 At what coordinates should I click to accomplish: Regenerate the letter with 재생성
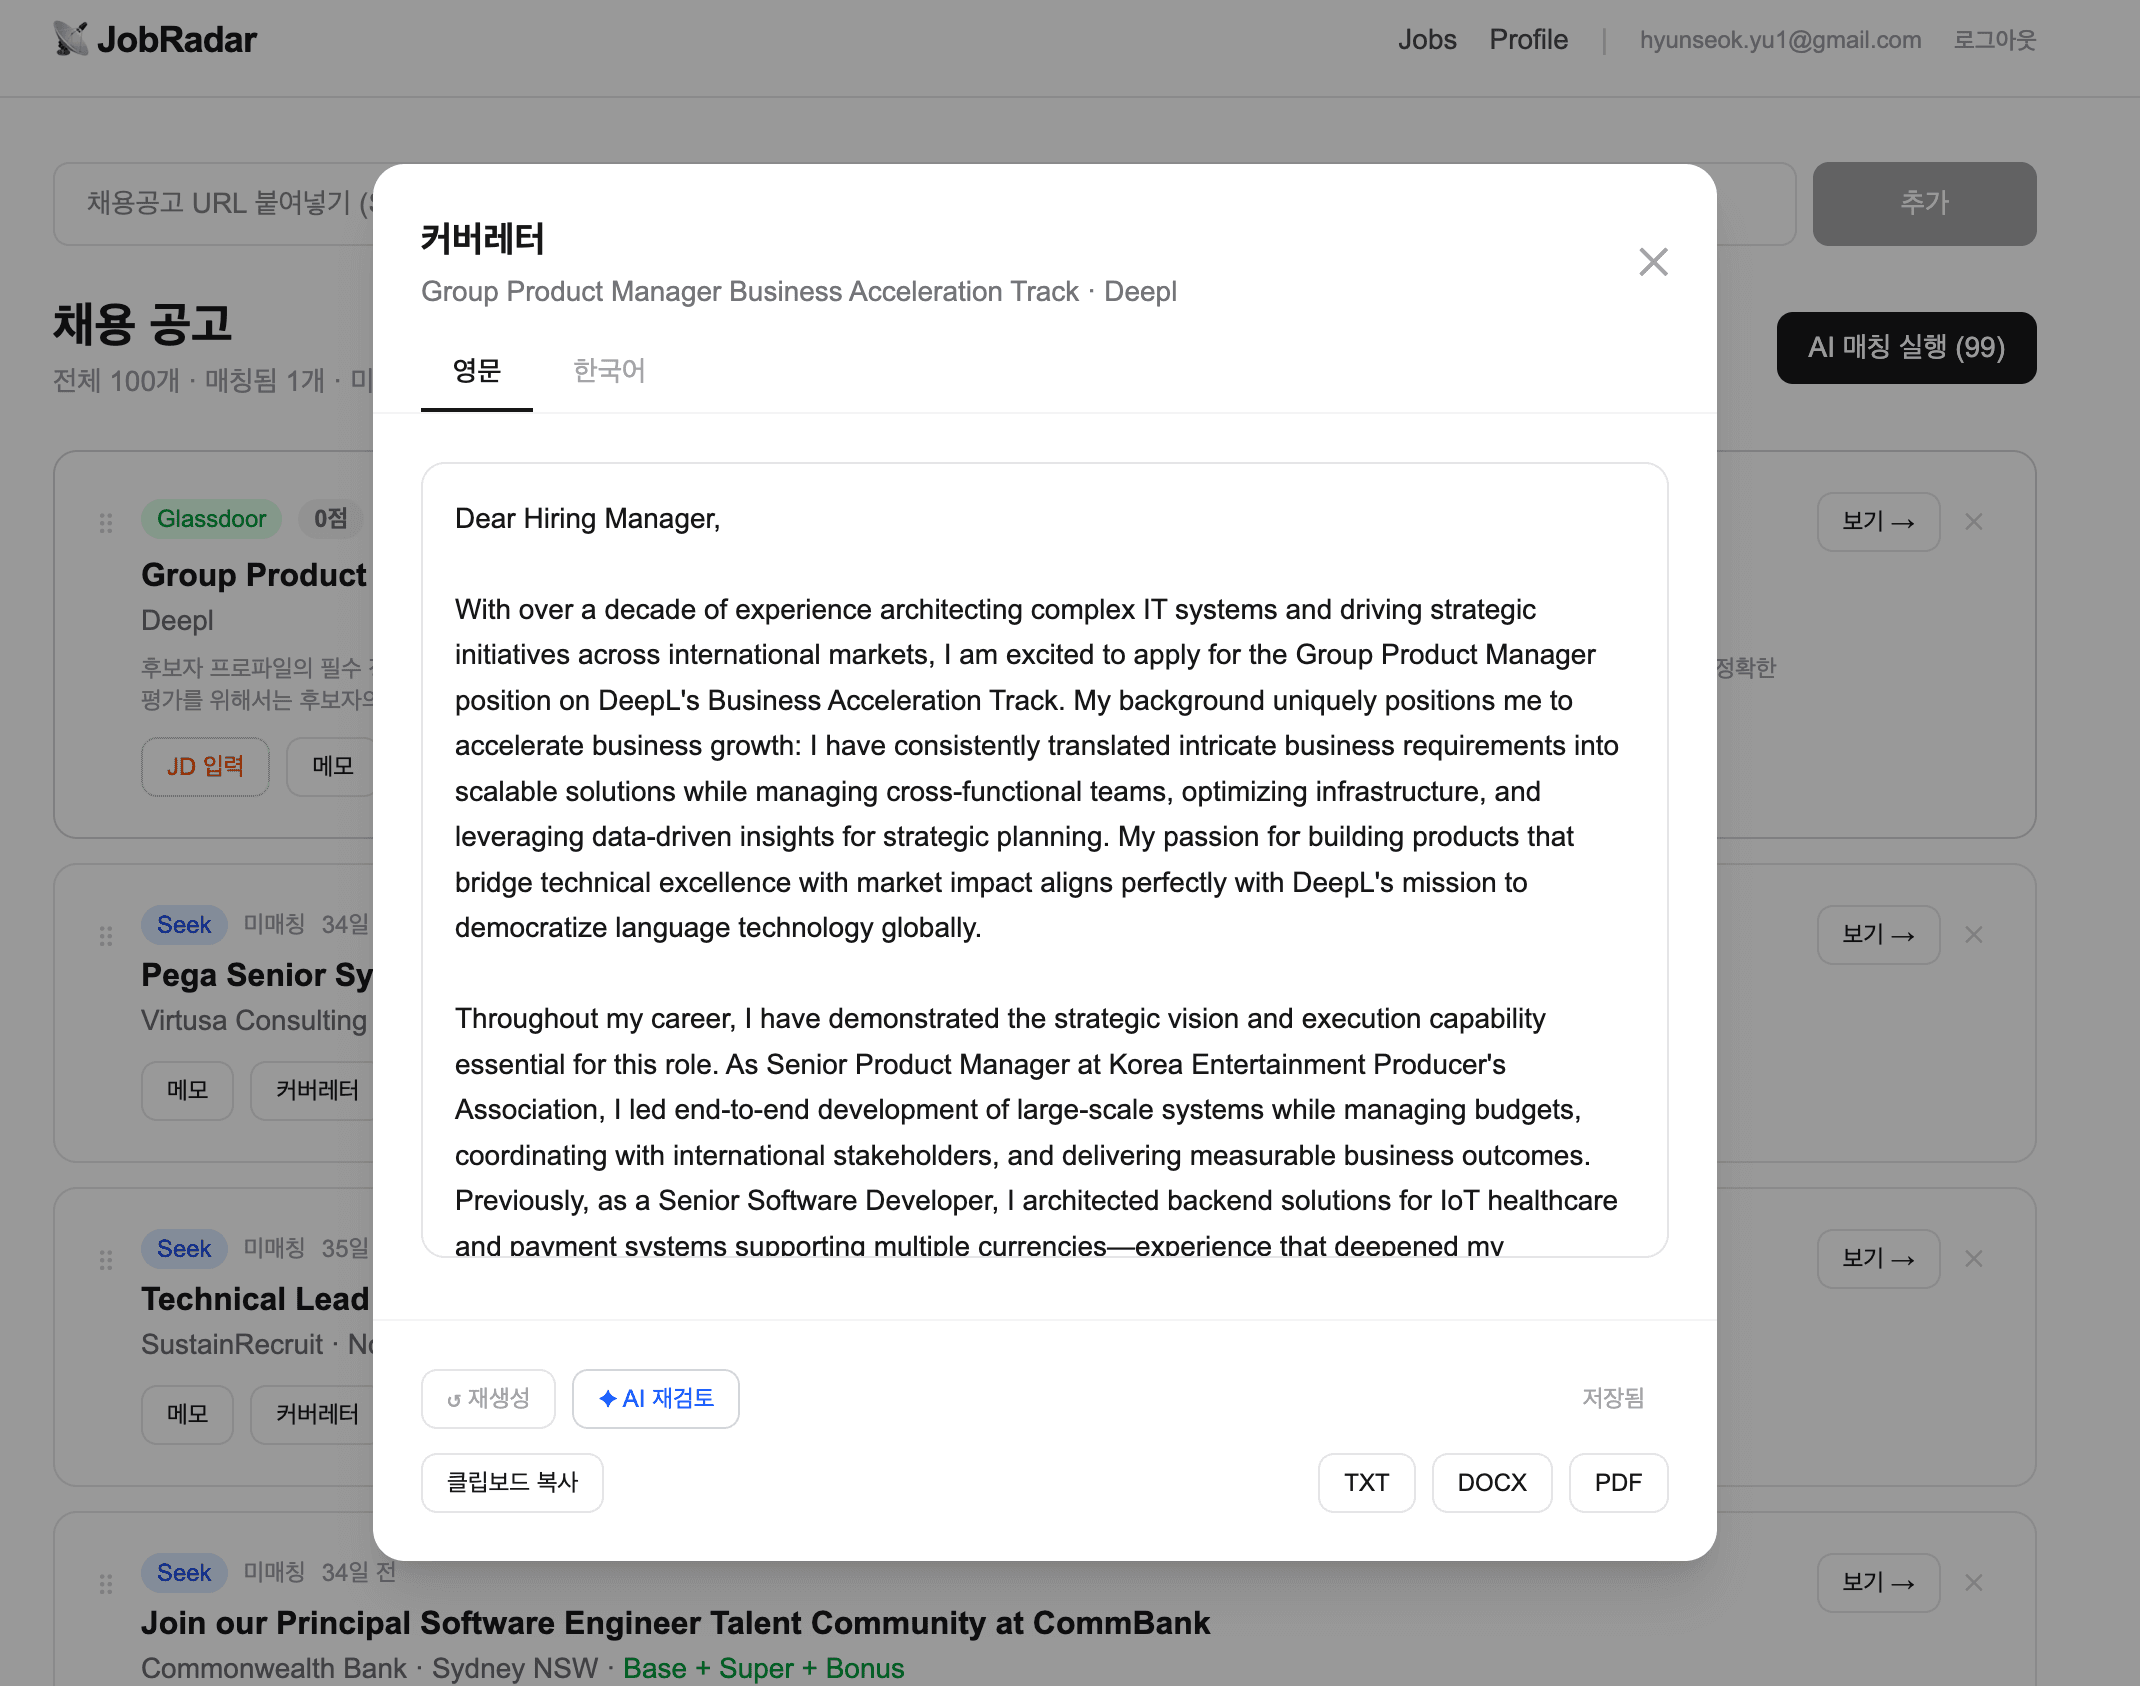pyautogui.click(x=488, y=1398)
